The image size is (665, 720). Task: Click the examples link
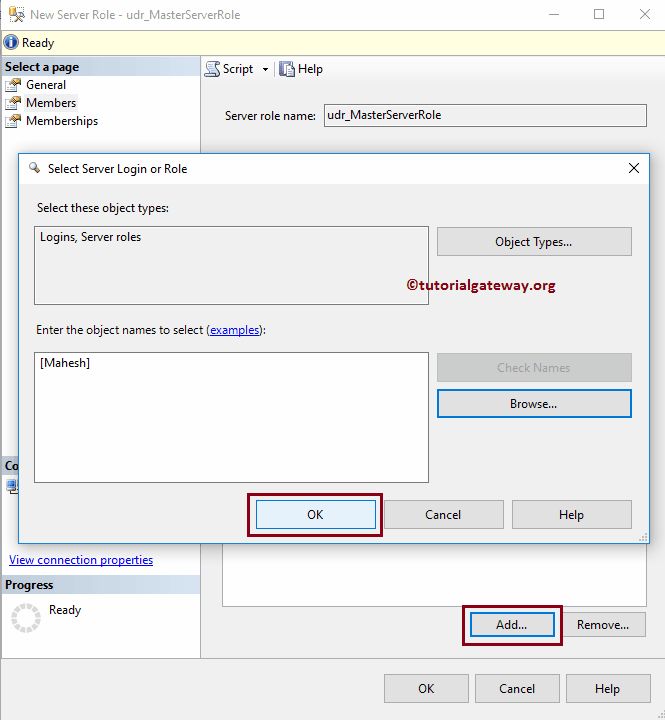point(235,330)
